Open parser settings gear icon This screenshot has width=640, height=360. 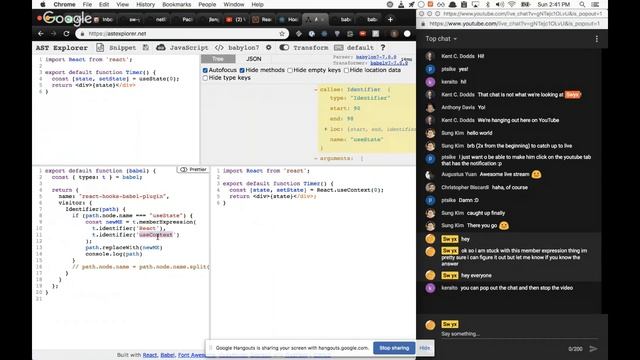click(x=269, y=47)
